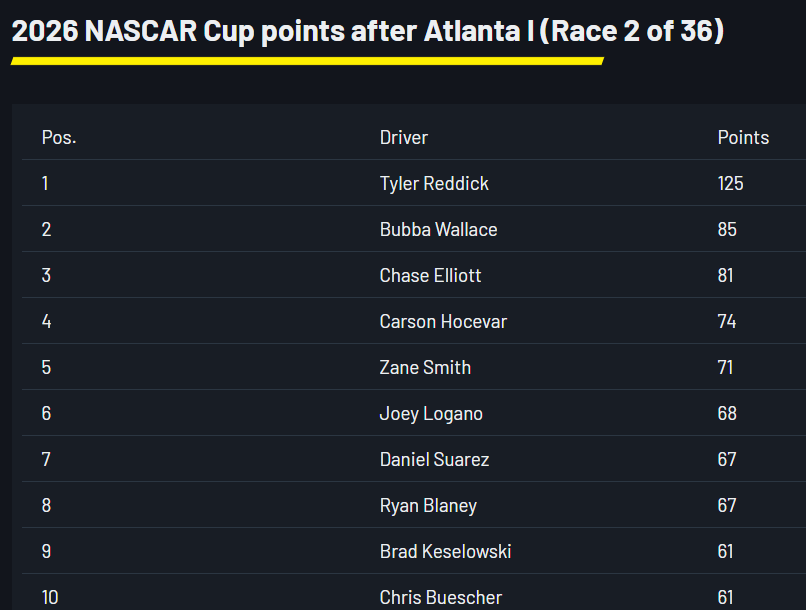806x610 pixels.
Task: Select driver name Bubba Wallace
Action: tap(438, 230)
